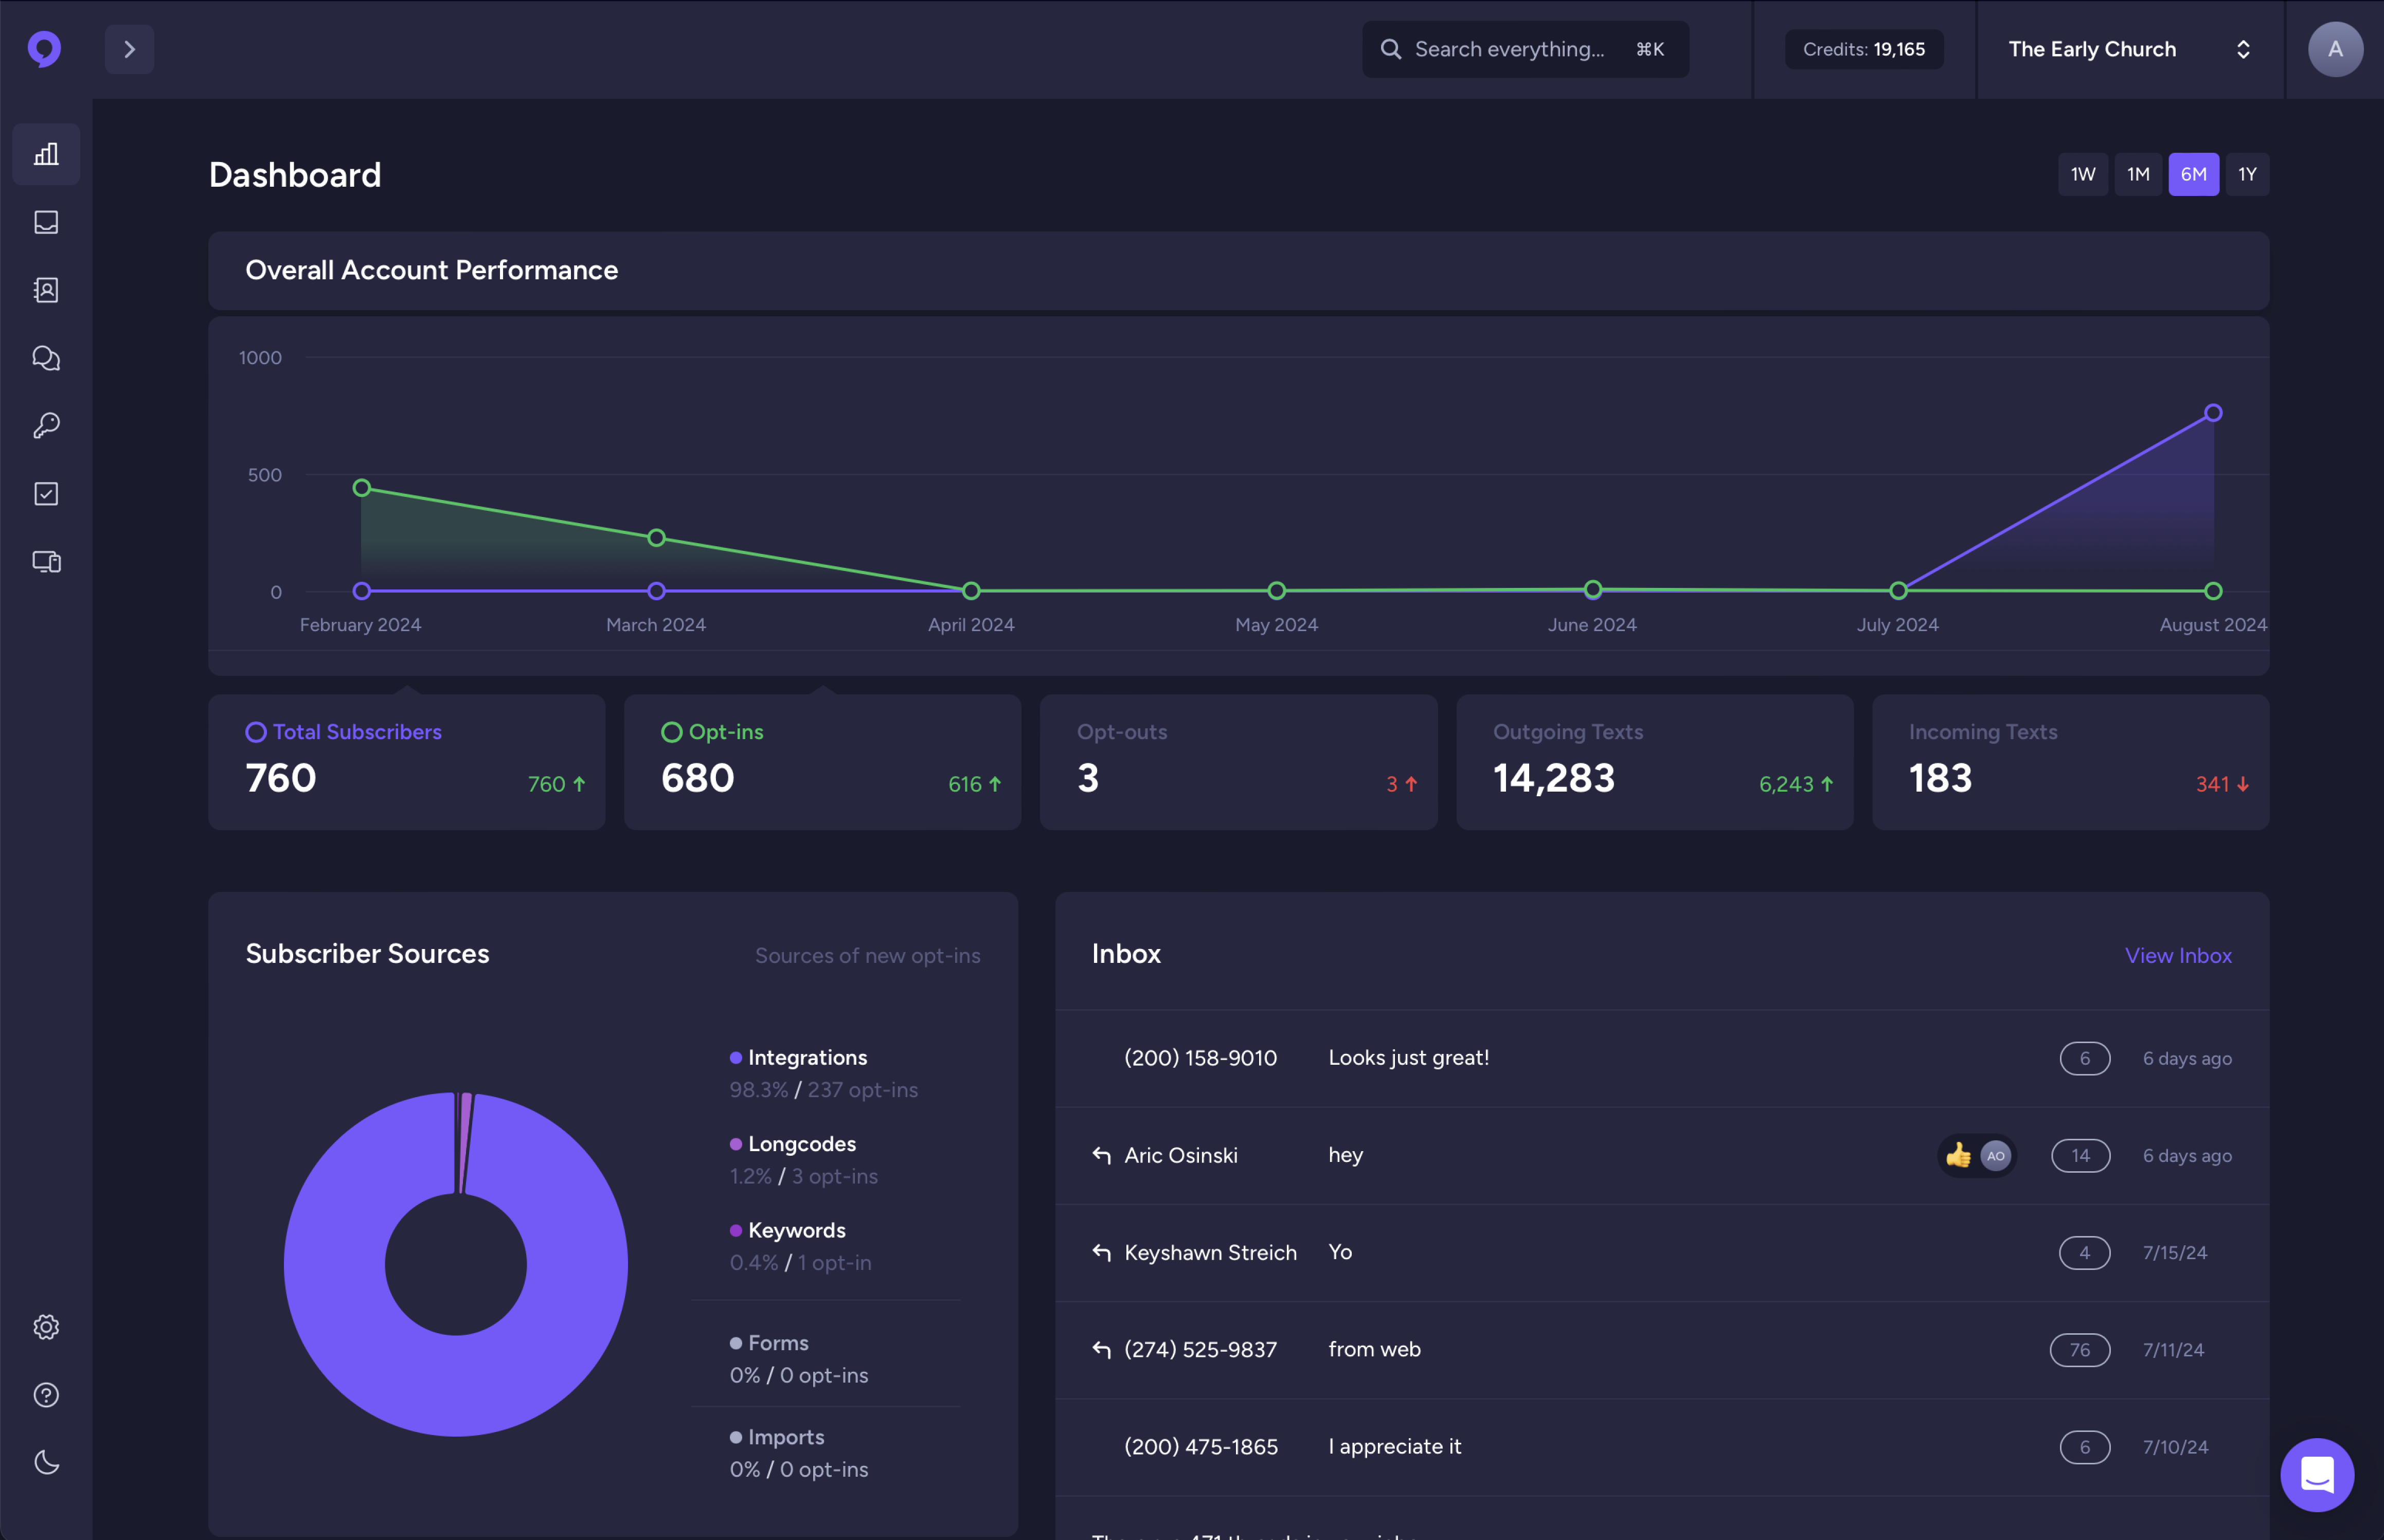Open the live chat support button
Viewport: 2384px width, 1540px height.
(2316, 1474)
